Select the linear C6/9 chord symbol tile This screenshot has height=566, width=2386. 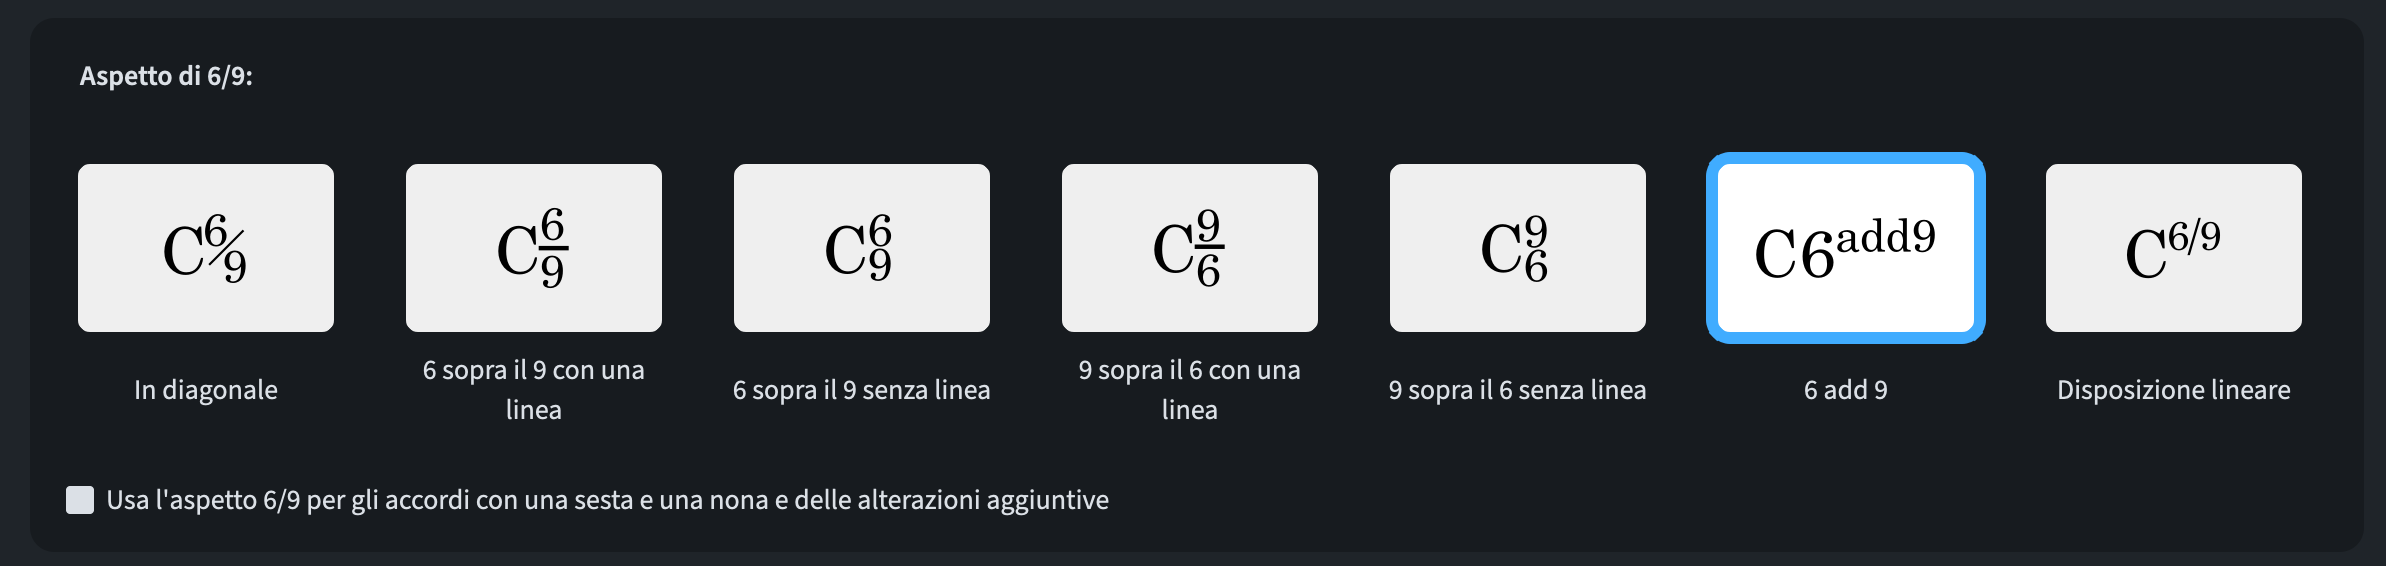[2174, 248]
